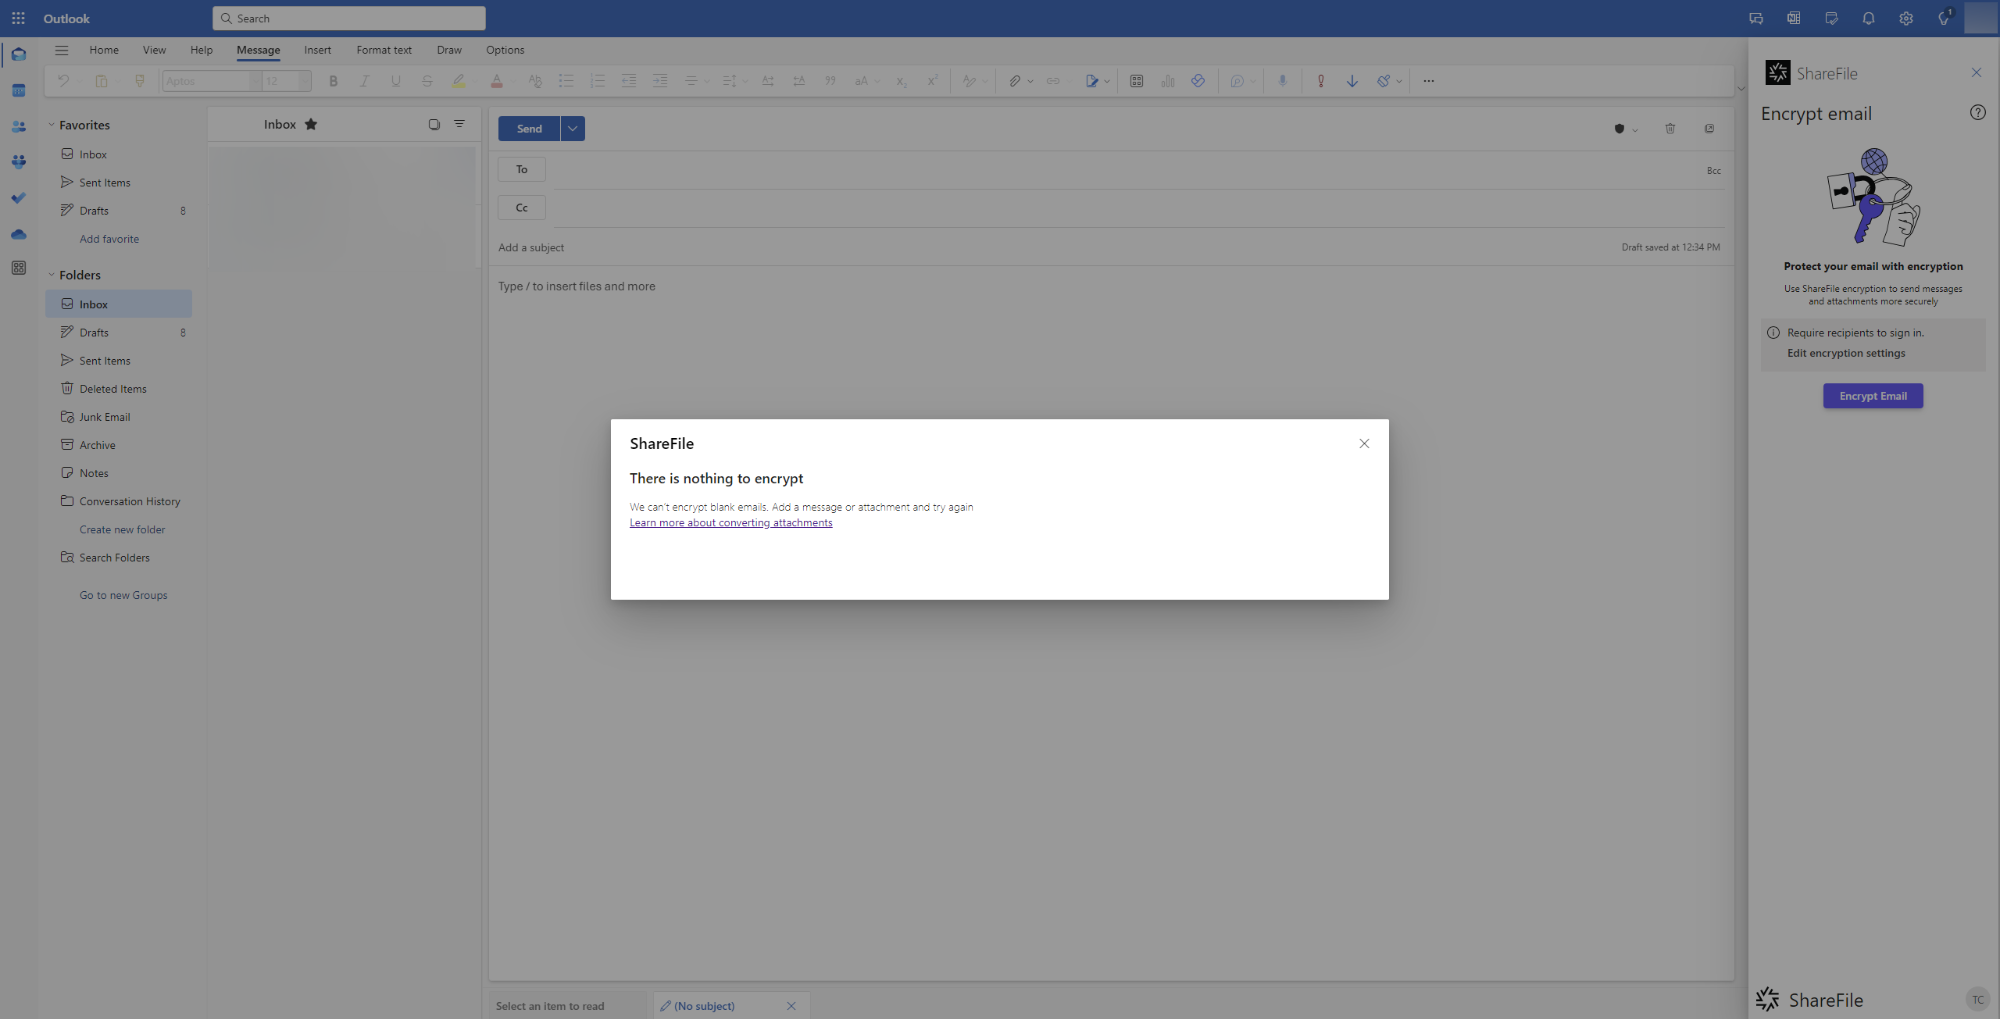Image resolution: width=2000 pixels, height=1019 pixels.
Task: Toggle the hamburger navigation pane button
Action: [61, 50]
